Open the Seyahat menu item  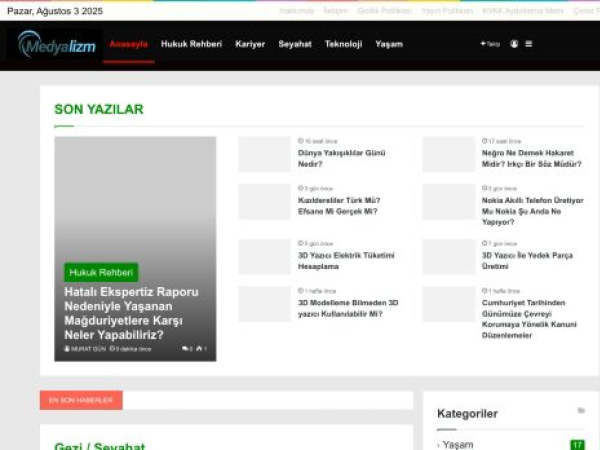[295, 44]
